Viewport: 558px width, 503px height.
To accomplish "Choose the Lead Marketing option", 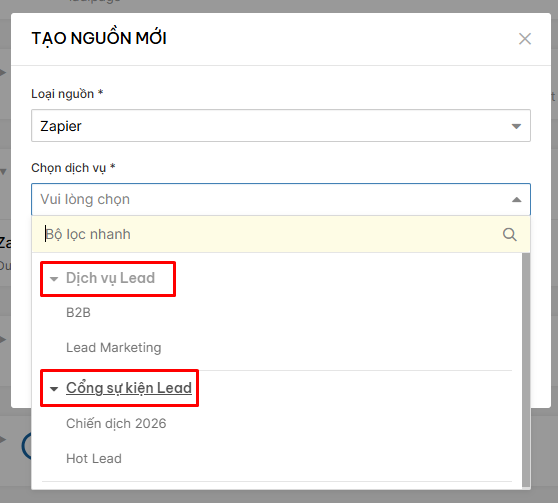I will click(114, 347).
